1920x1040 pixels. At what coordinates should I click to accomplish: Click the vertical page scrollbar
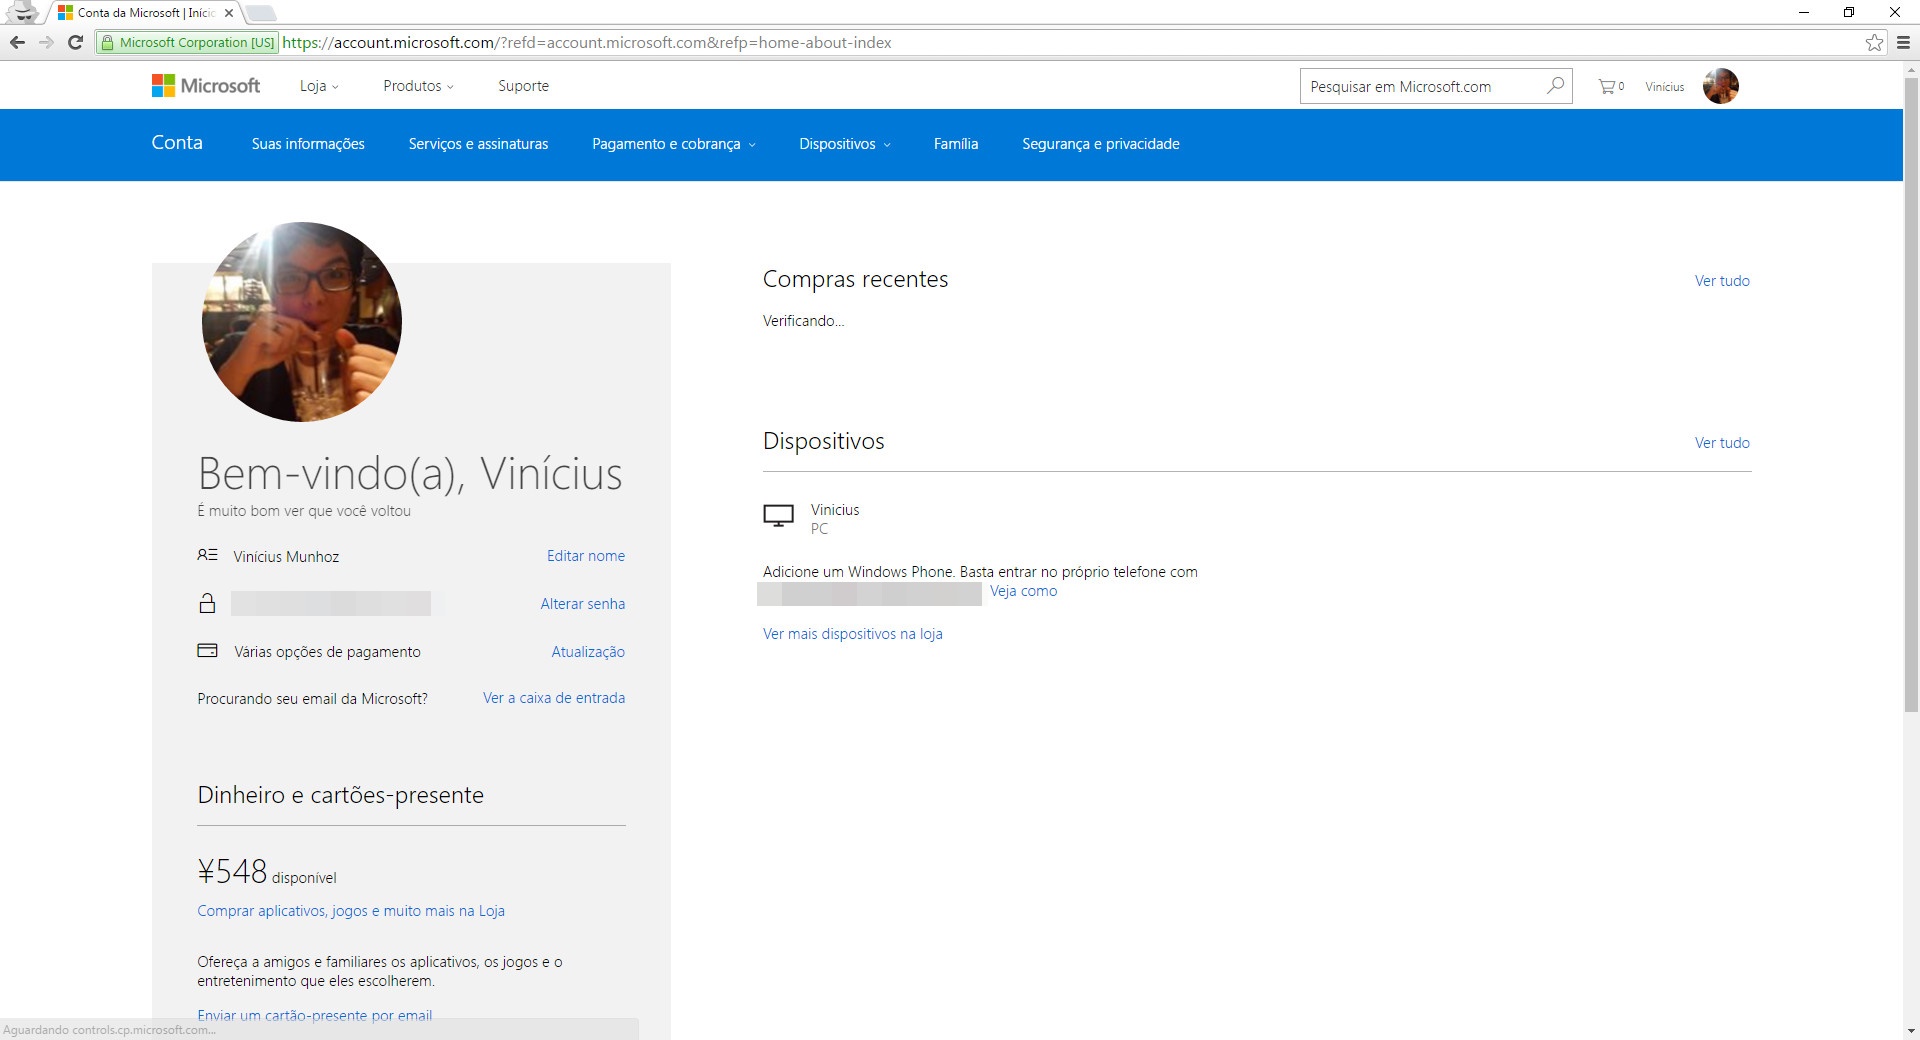(1911, 395)
